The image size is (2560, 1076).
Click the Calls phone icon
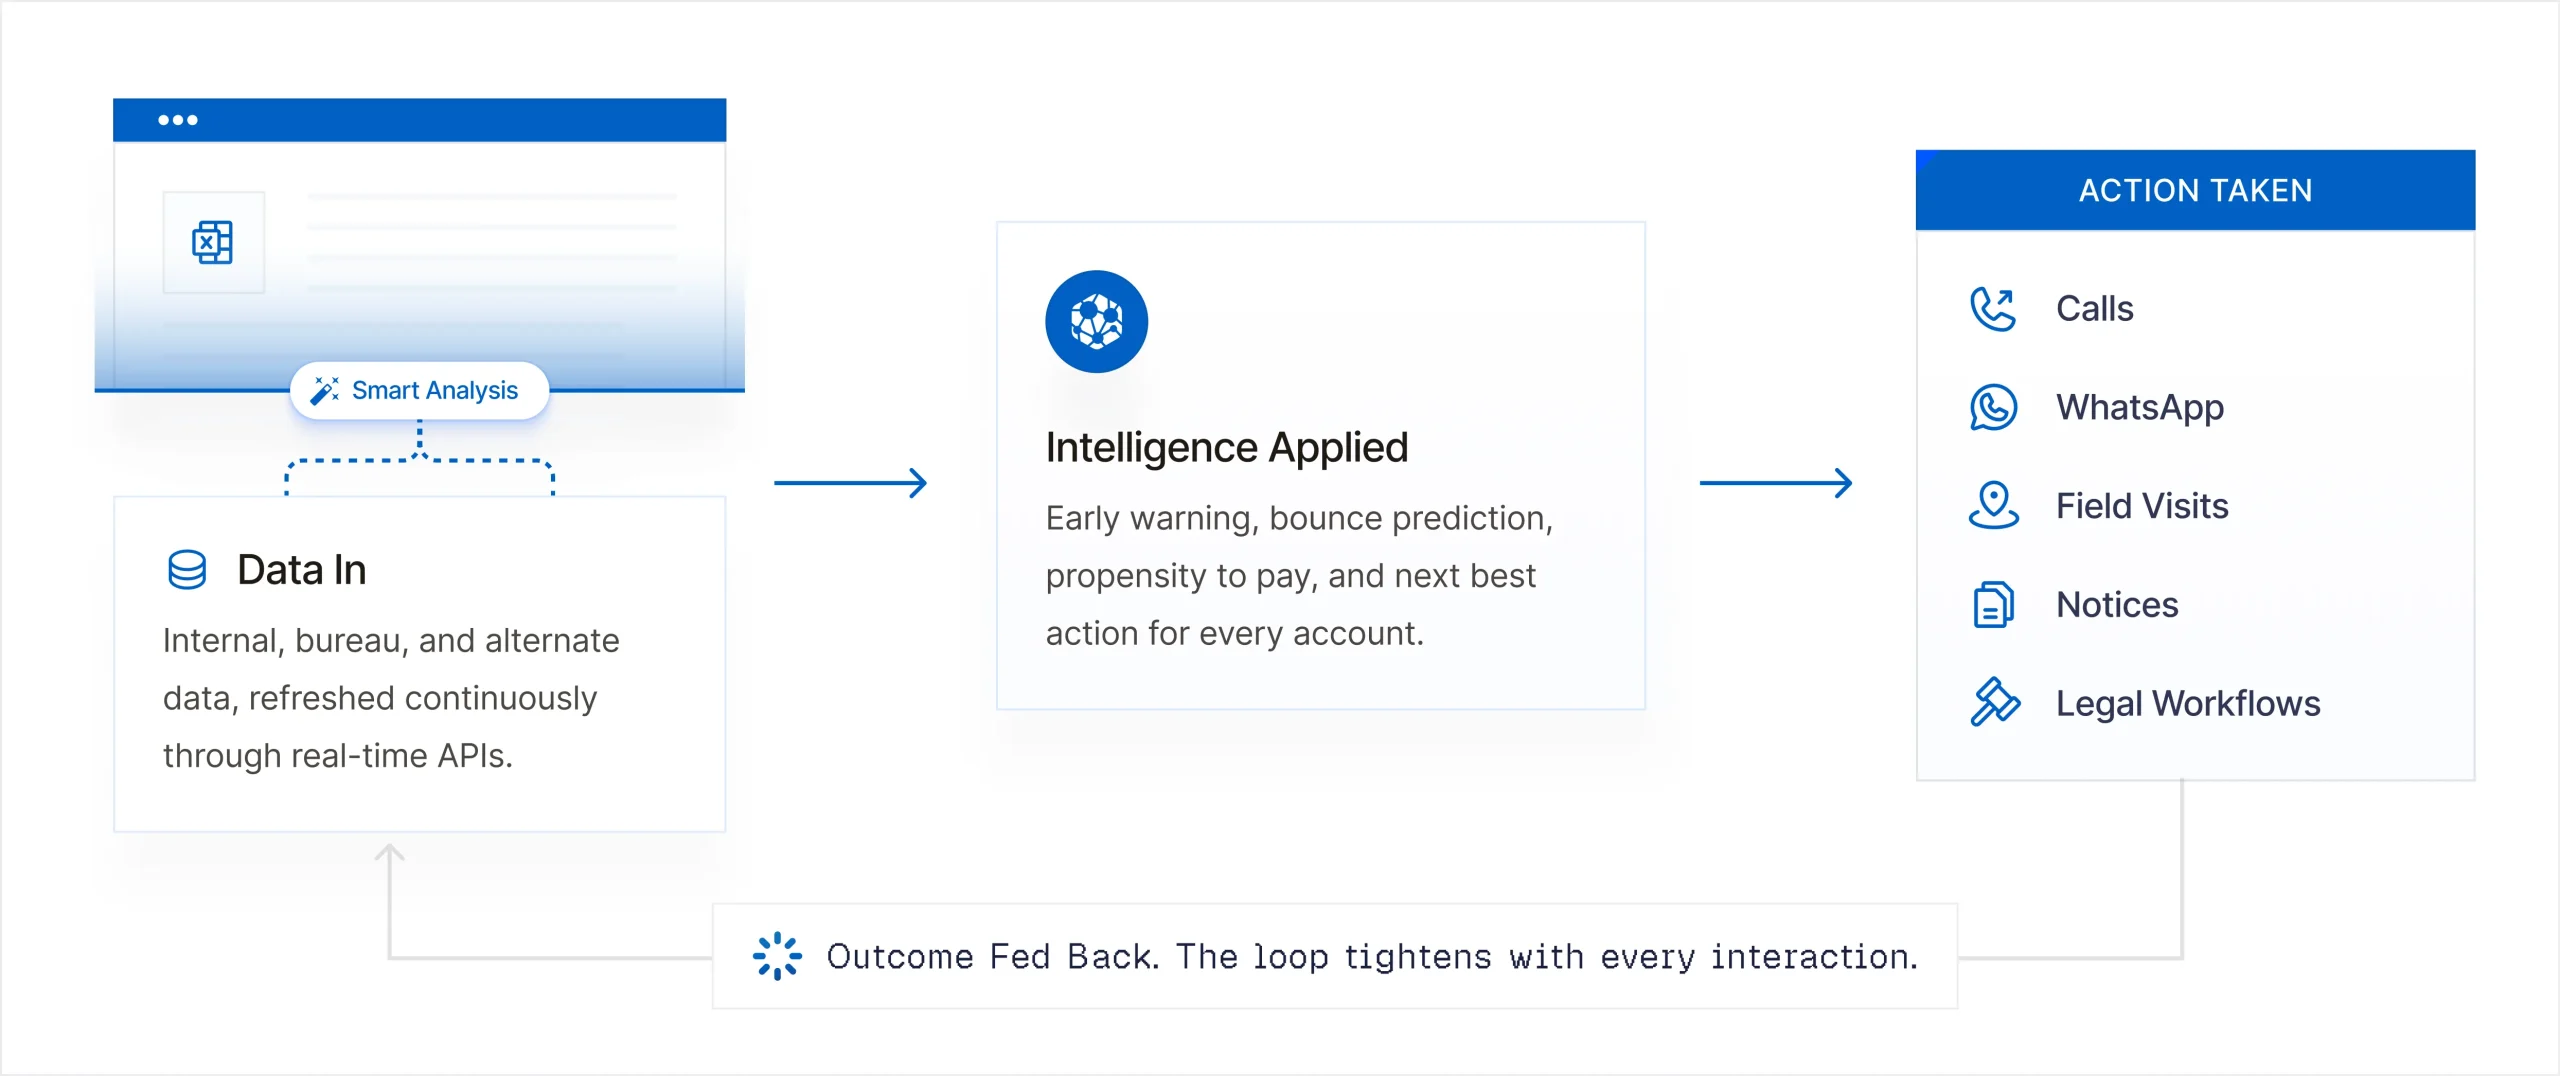point(1992,309)
